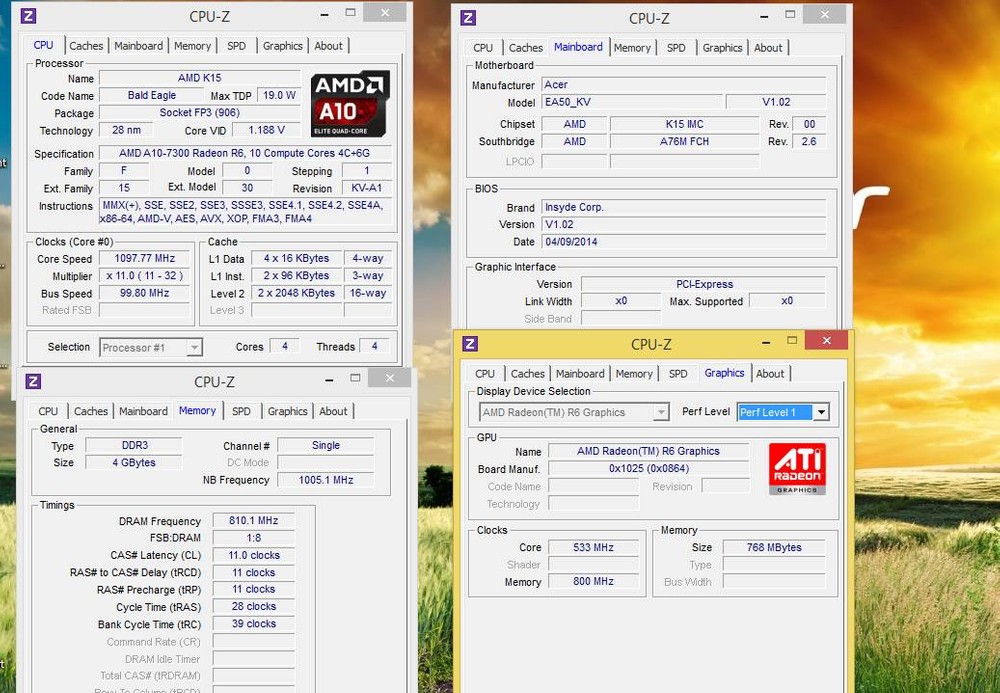Close the CPU-Z window showing GPU info

pyautogui.click(x=826, y=342)
